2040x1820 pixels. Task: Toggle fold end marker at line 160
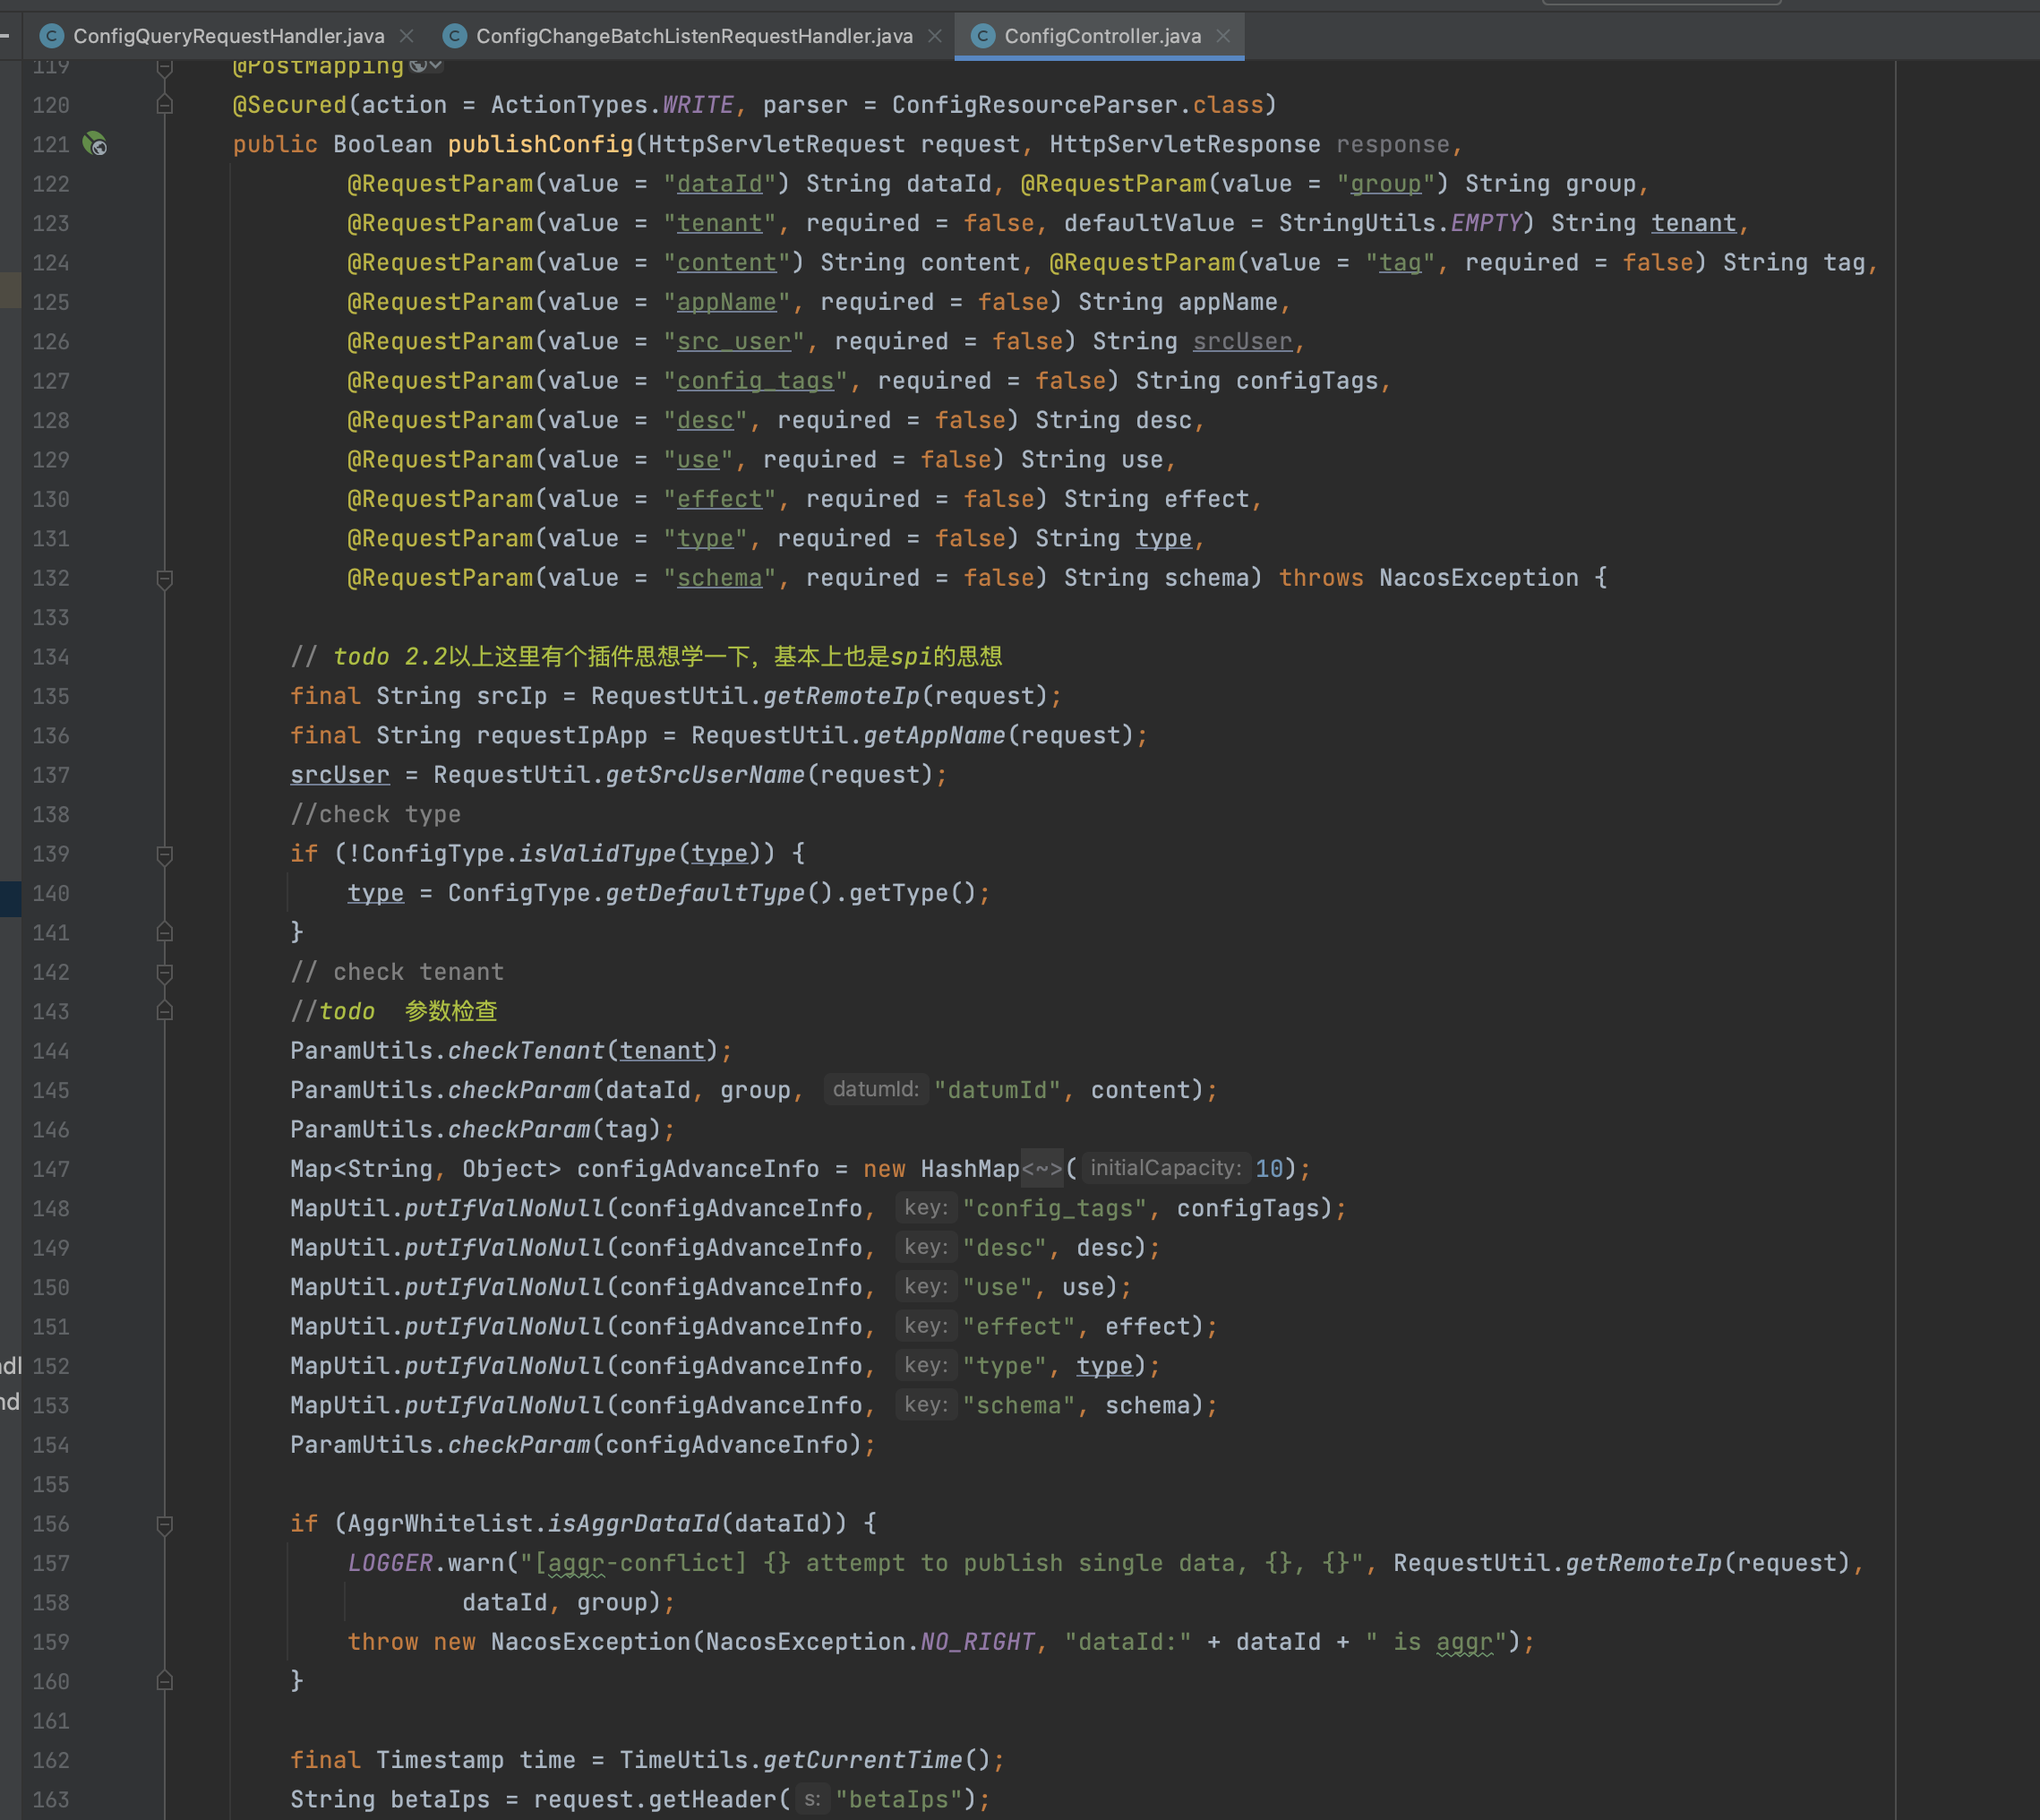(x=165, y=1681)
